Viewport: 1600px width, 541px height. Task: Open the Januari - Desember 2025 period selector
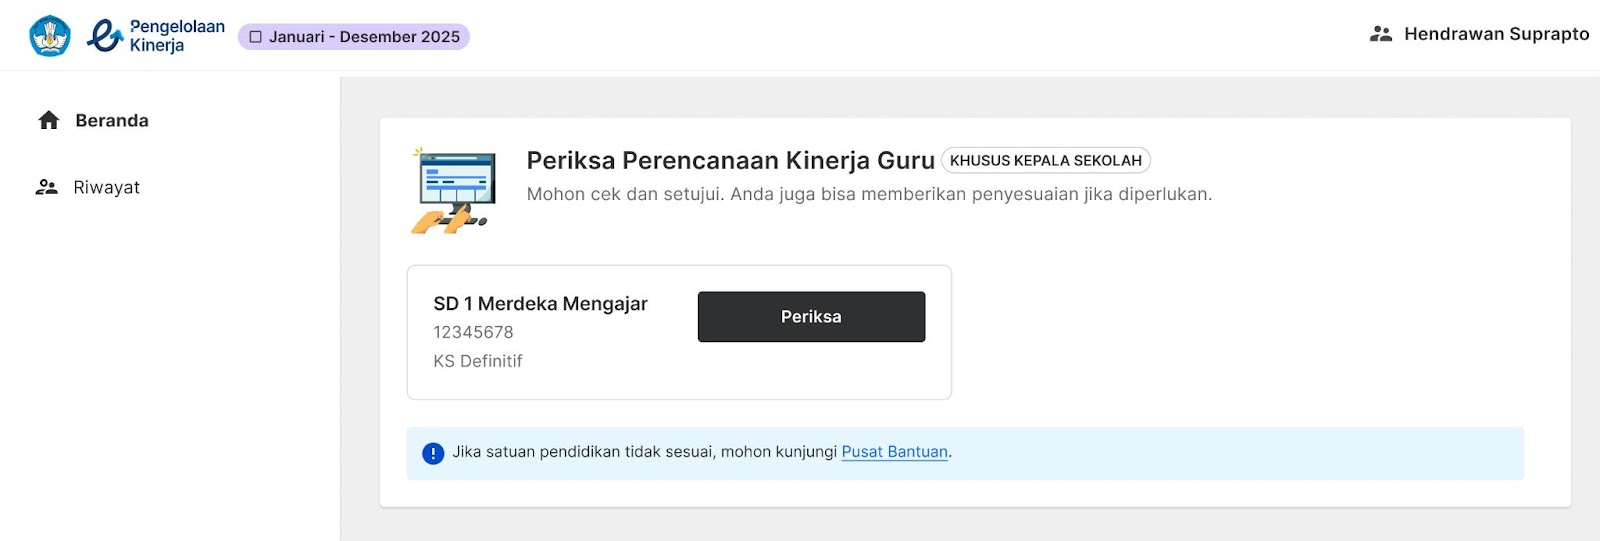(354, 37)
